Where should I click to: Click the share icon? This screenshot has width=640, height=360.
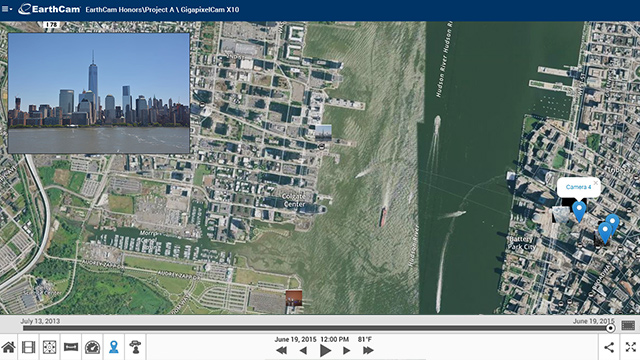point(609,347)
